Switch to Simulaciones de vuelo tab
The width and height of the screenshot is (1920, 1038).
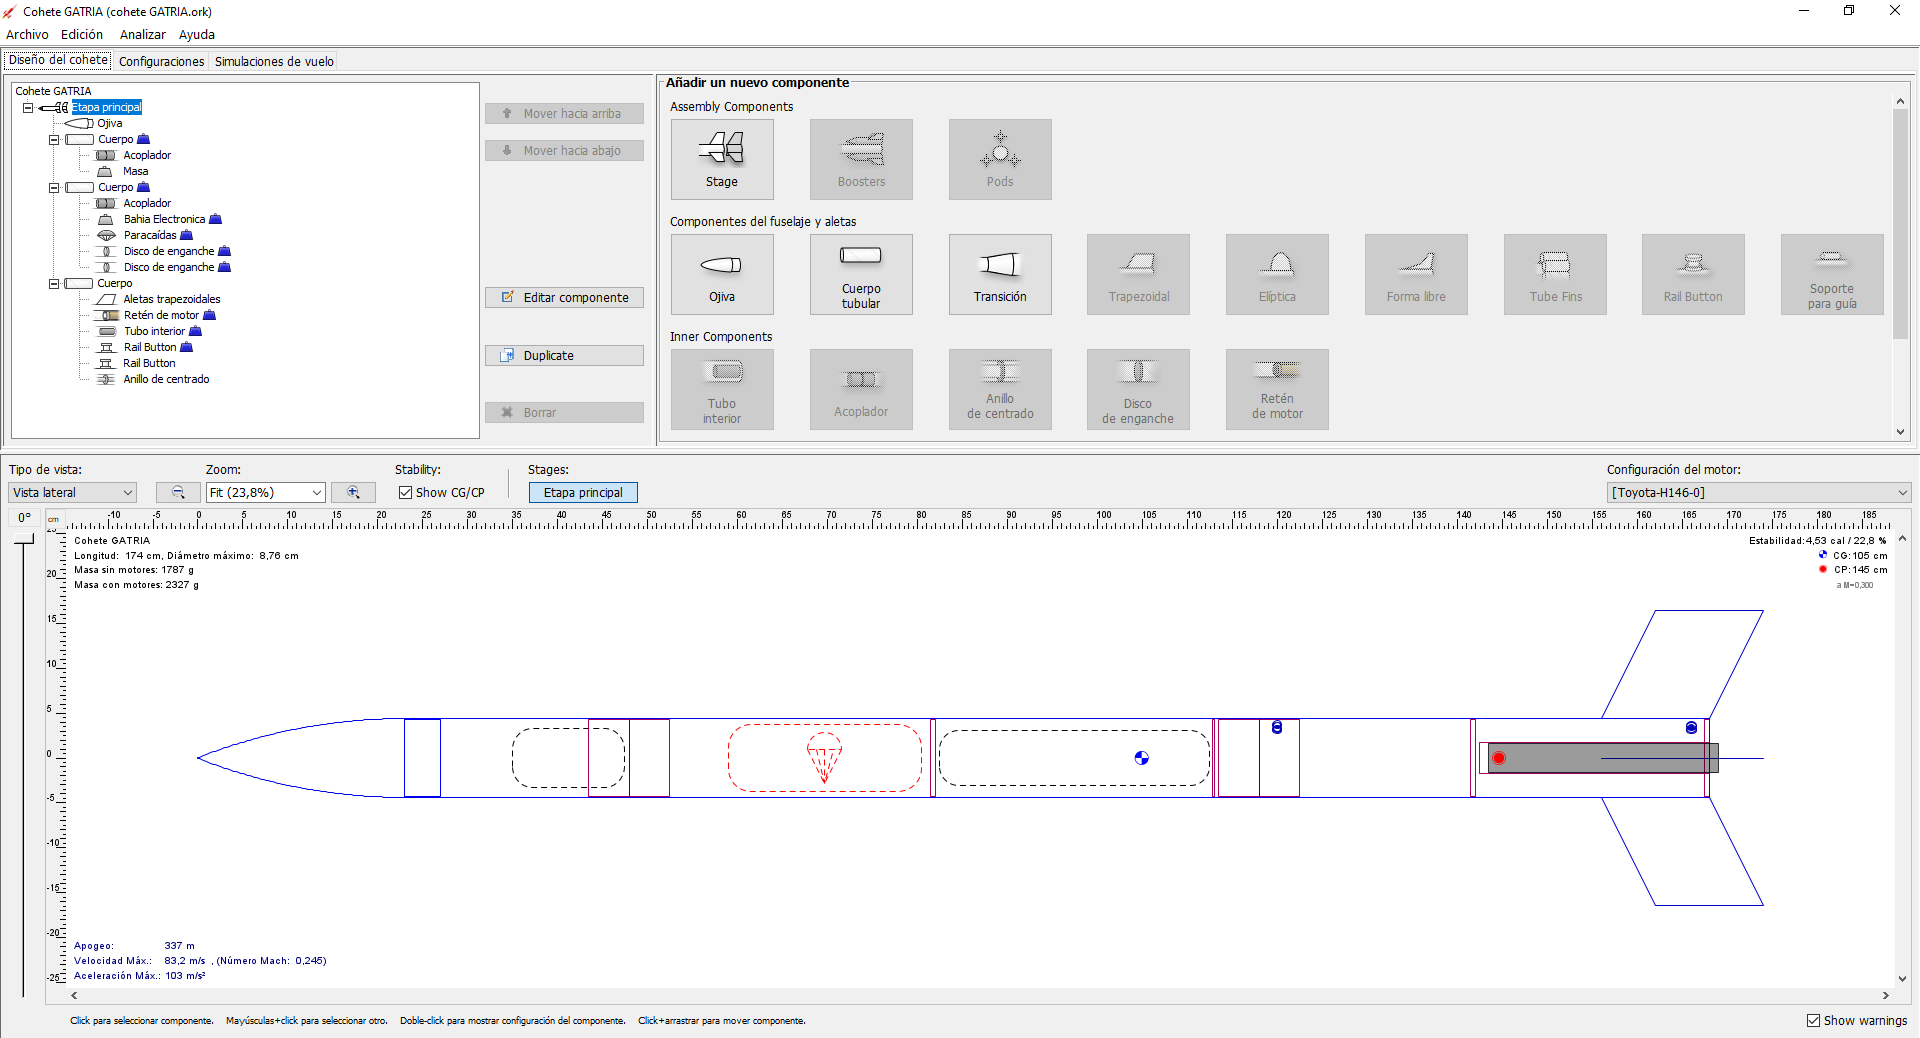click(x=274, y=61)
